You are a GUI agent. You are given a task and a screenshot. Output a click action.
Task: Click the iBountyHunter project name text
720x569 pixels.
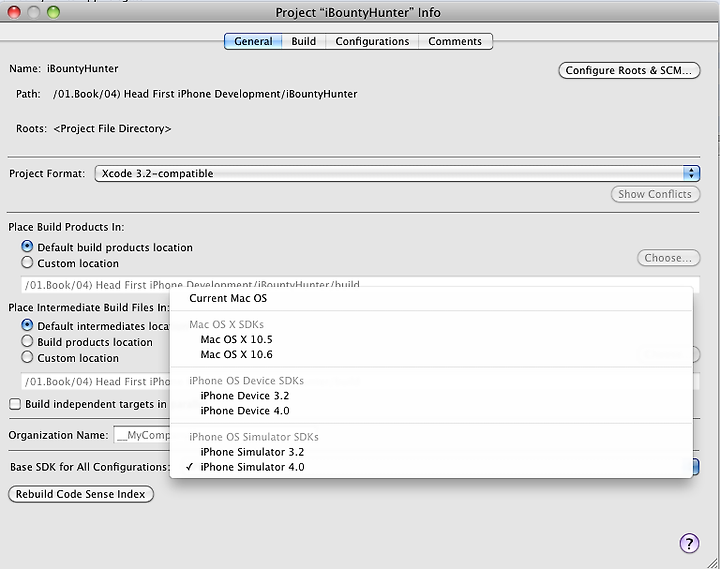tap(83, 69)
